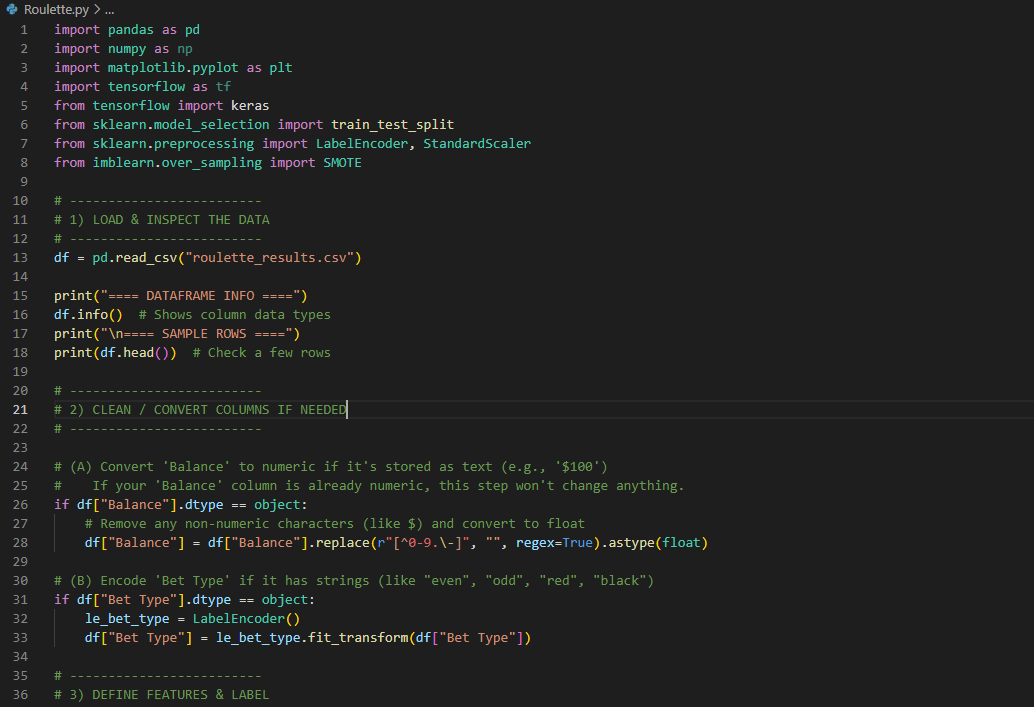Click line number 36 in the gutter

point(20,694)
